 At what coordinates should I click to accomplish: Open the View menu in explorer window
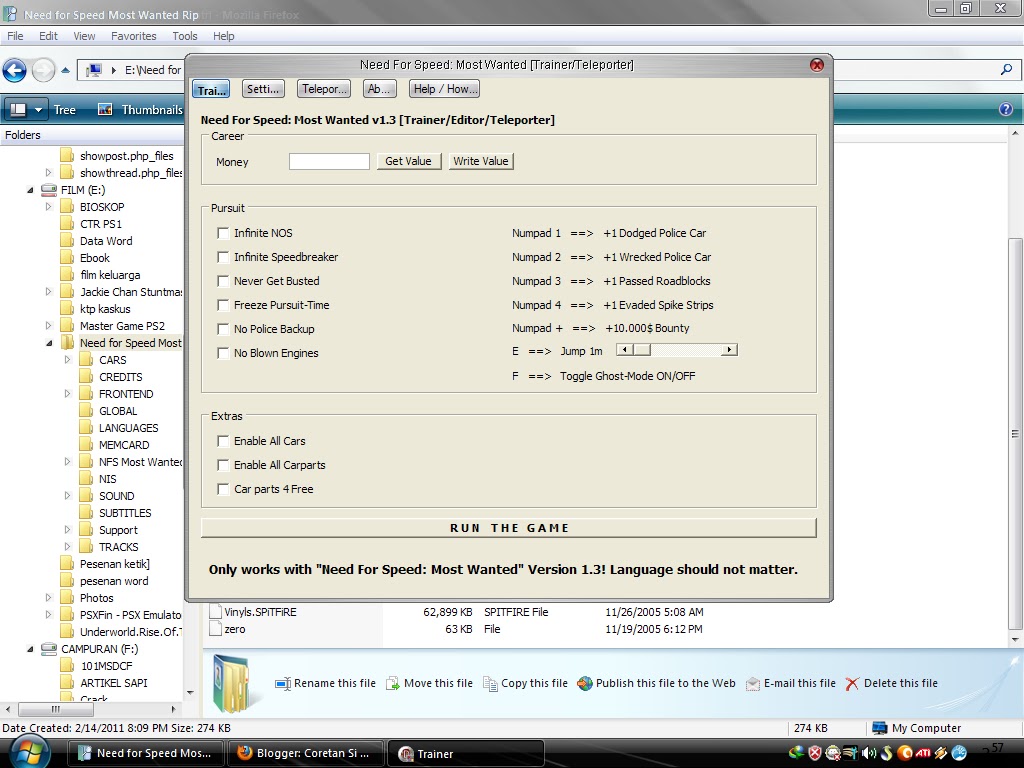click(84, 36)
